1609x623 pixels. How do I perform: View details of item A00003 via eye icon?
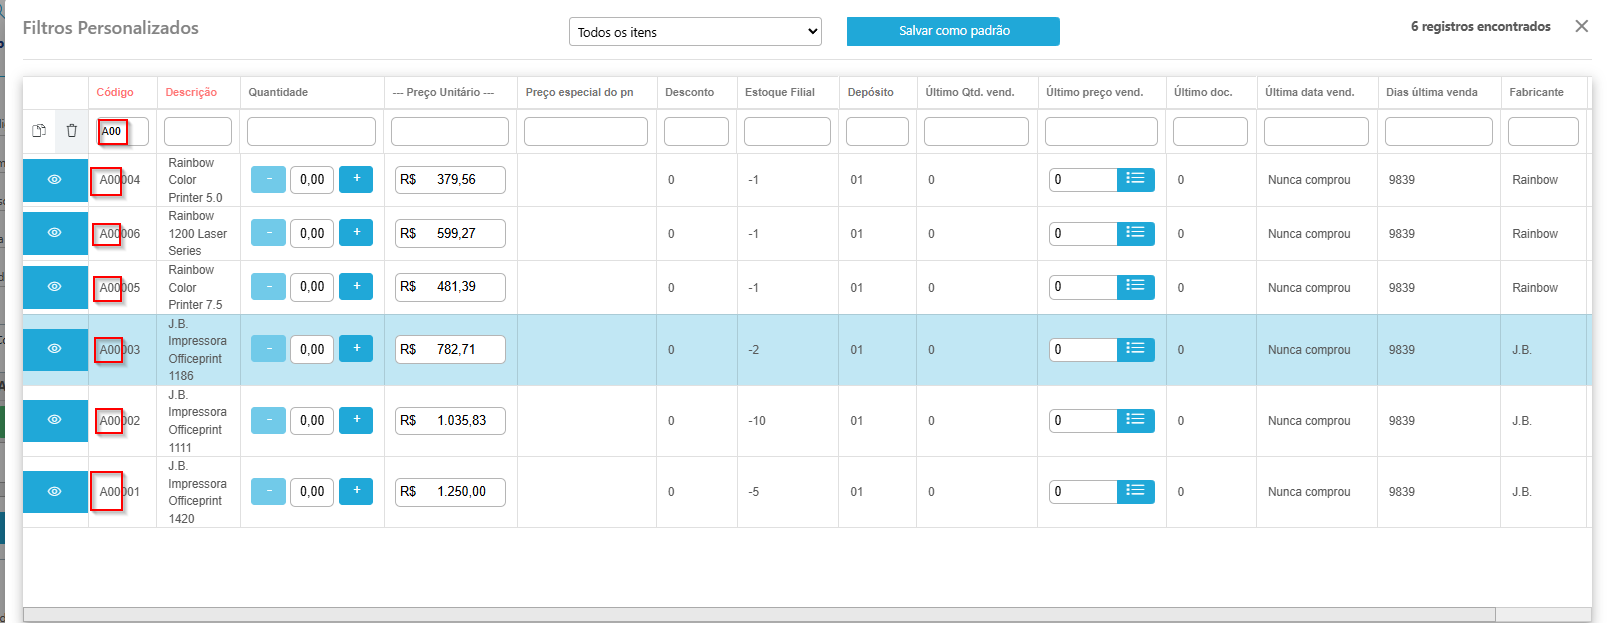(x=55, y=349)
